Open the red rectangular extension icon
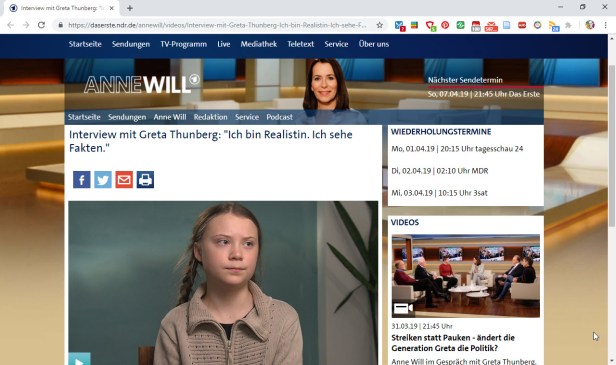The width and height of the screenshot is (616, 365). tap(522, 25)
